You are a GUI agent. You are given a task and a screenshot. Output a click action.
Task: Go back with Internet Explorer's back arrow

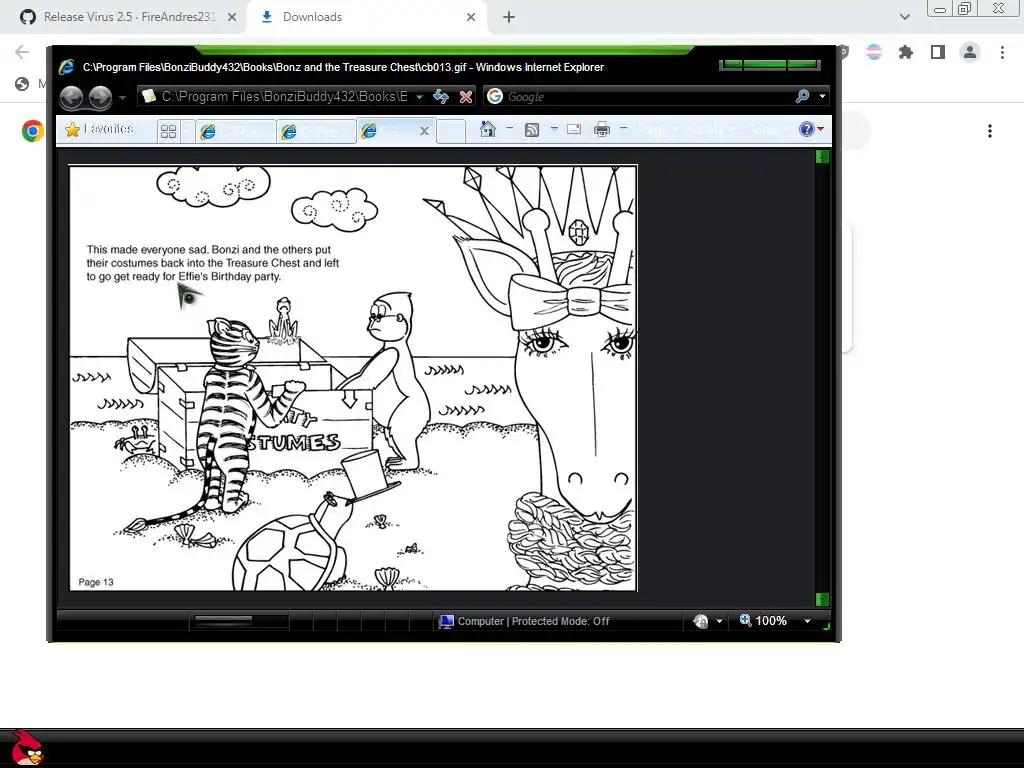pyautogui.click(x=71, y=97)
